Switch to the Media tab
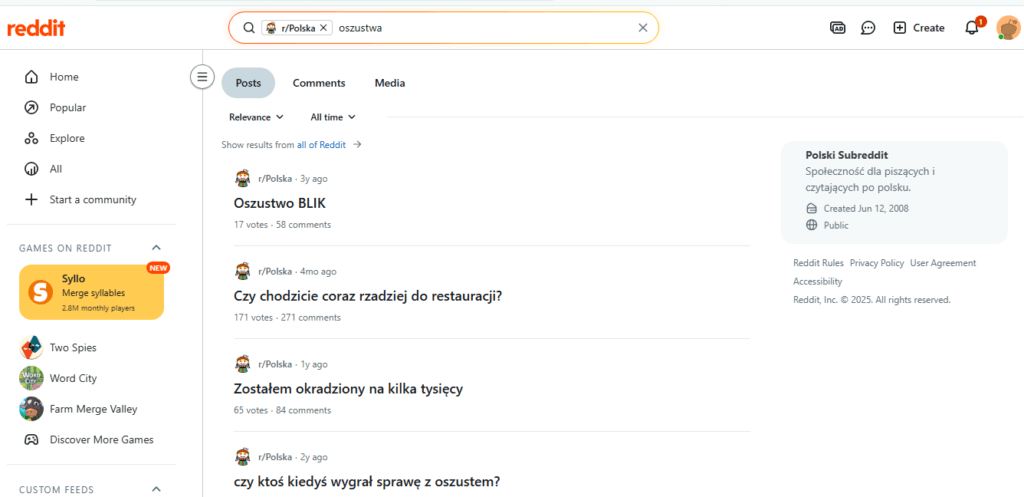Image resolution: width=1024 pixels, height=497 pixels. click(389, 83)
